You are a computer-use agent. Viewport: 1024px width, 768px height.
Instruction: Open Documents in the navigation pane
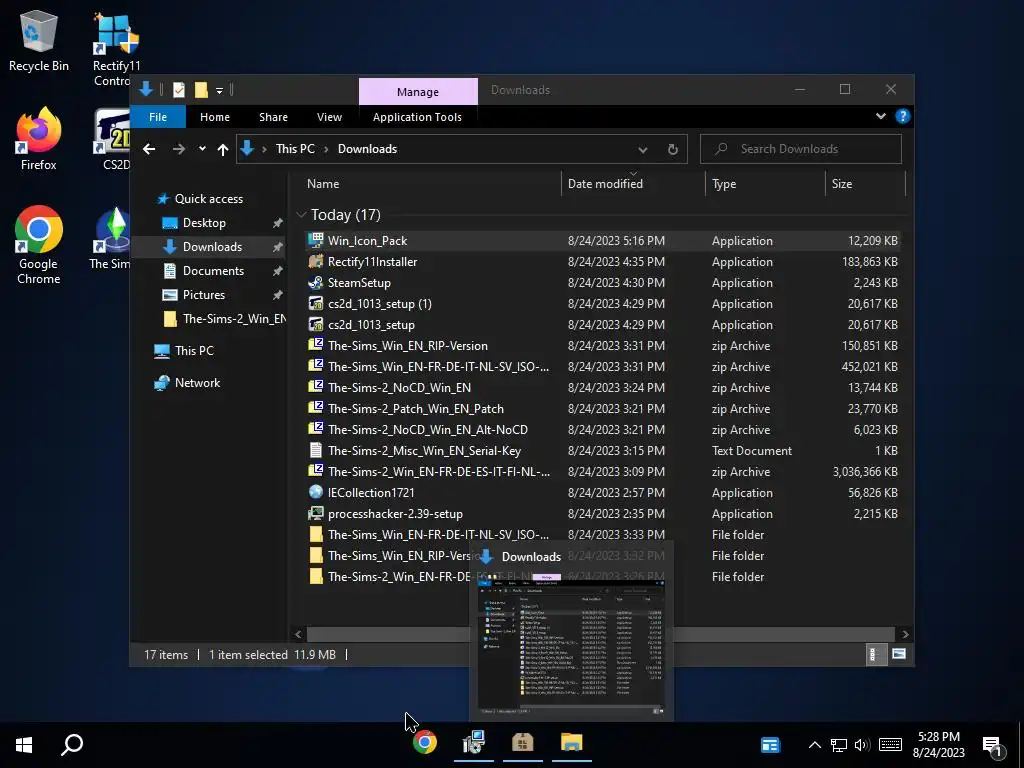tap(213, 270)
